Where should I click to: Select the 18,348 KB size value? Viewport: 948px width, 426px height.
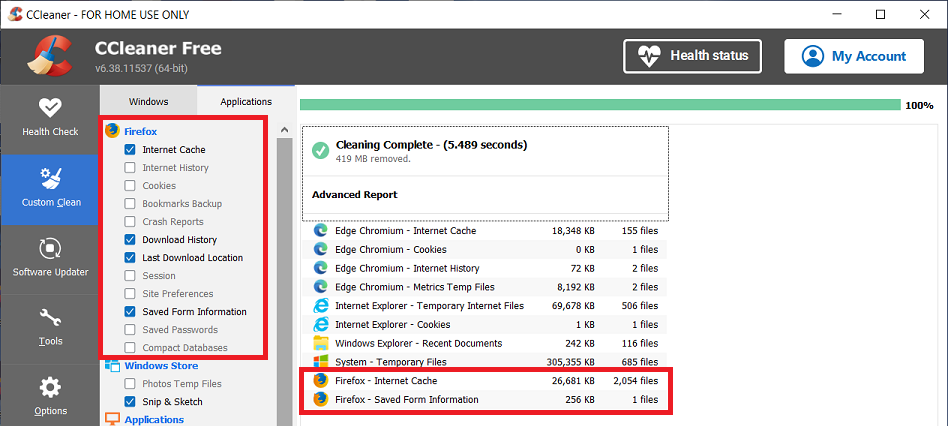click(573, 231)
